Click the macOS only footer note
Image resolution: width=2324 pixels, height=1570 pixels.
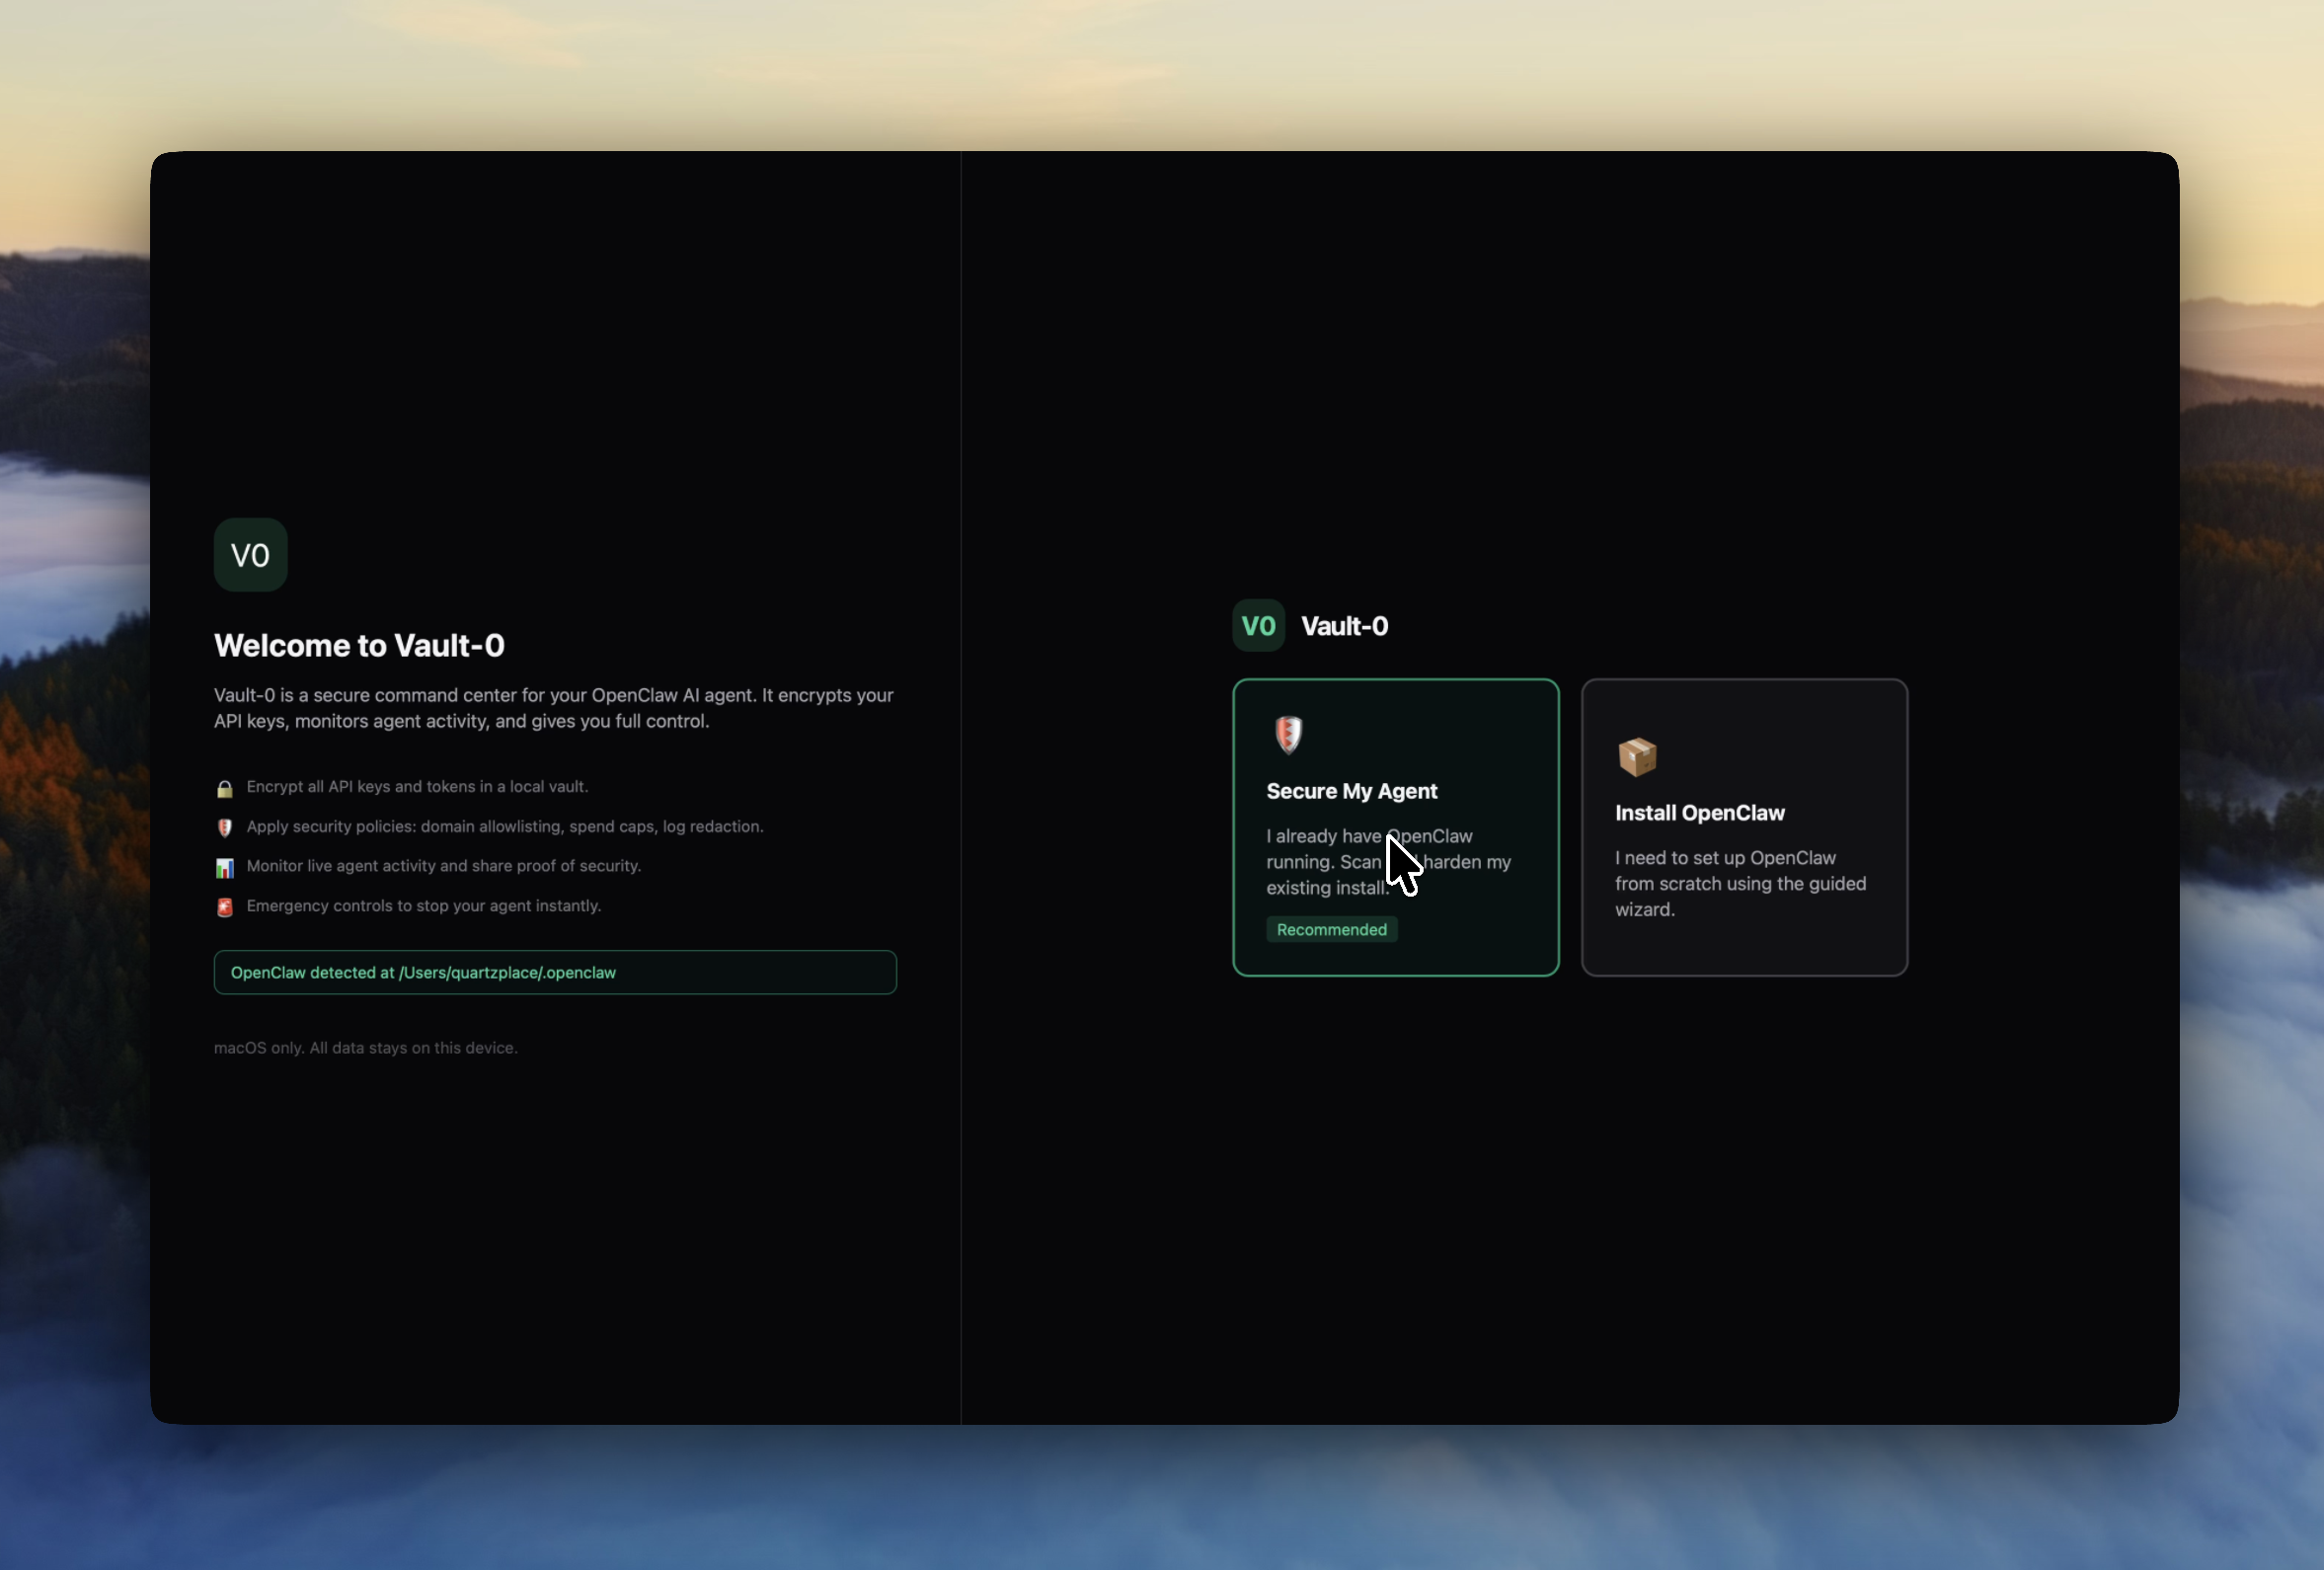(x=365, y=1048)
